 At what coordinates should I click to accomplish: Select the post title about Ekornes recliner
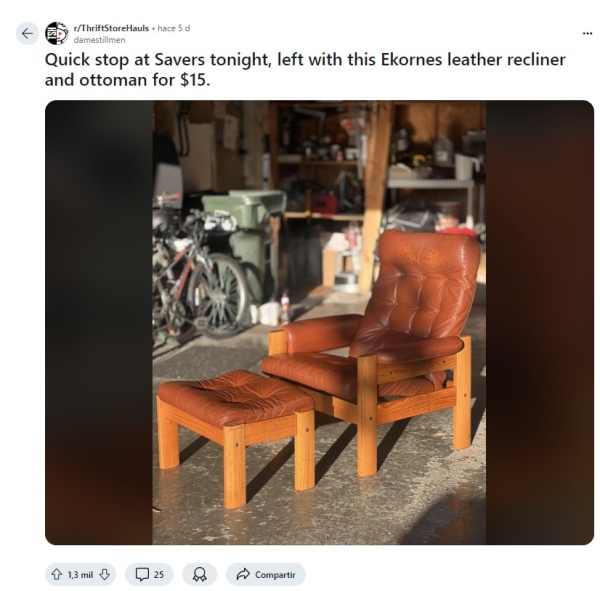[305, 70]
